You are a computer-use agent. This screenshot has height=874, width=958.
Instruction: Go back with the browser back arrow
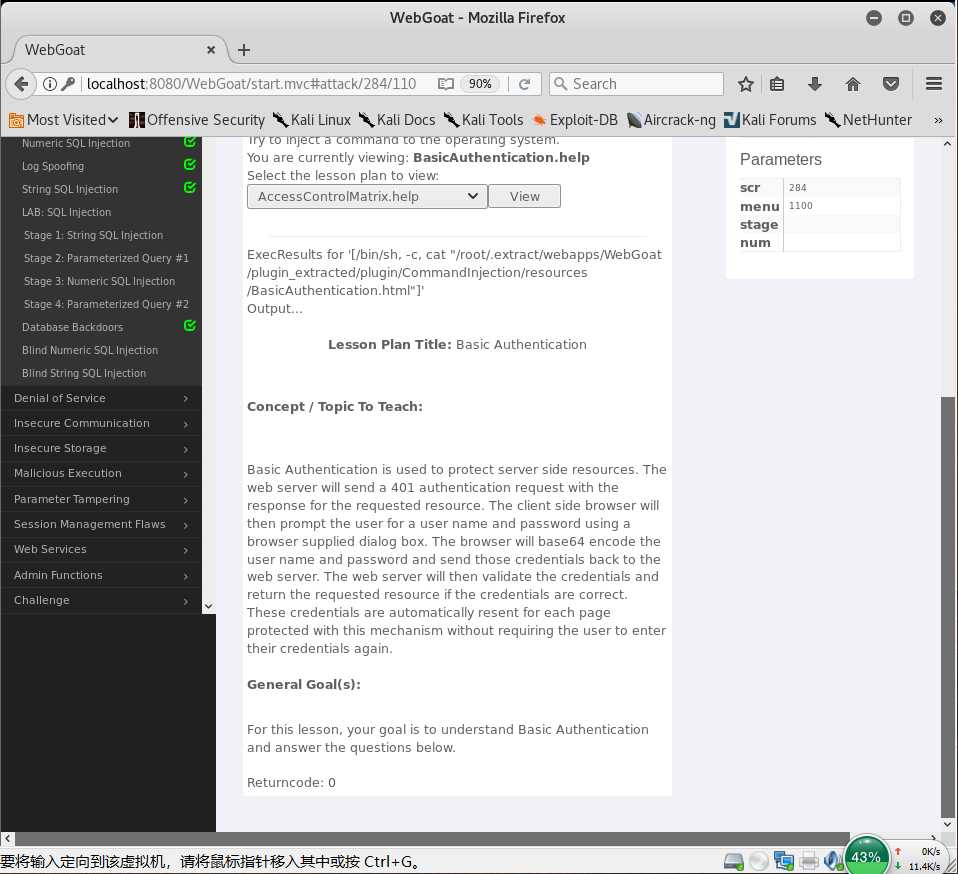(21, 84)
